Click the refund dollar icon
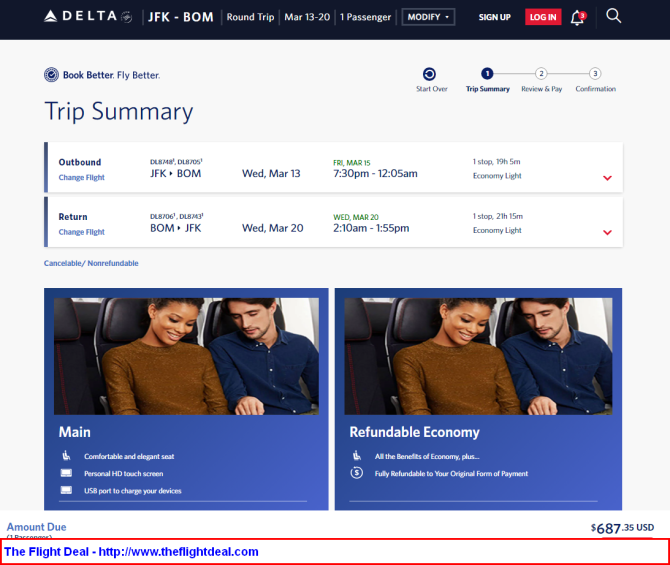670x565 pixels. 356,473
